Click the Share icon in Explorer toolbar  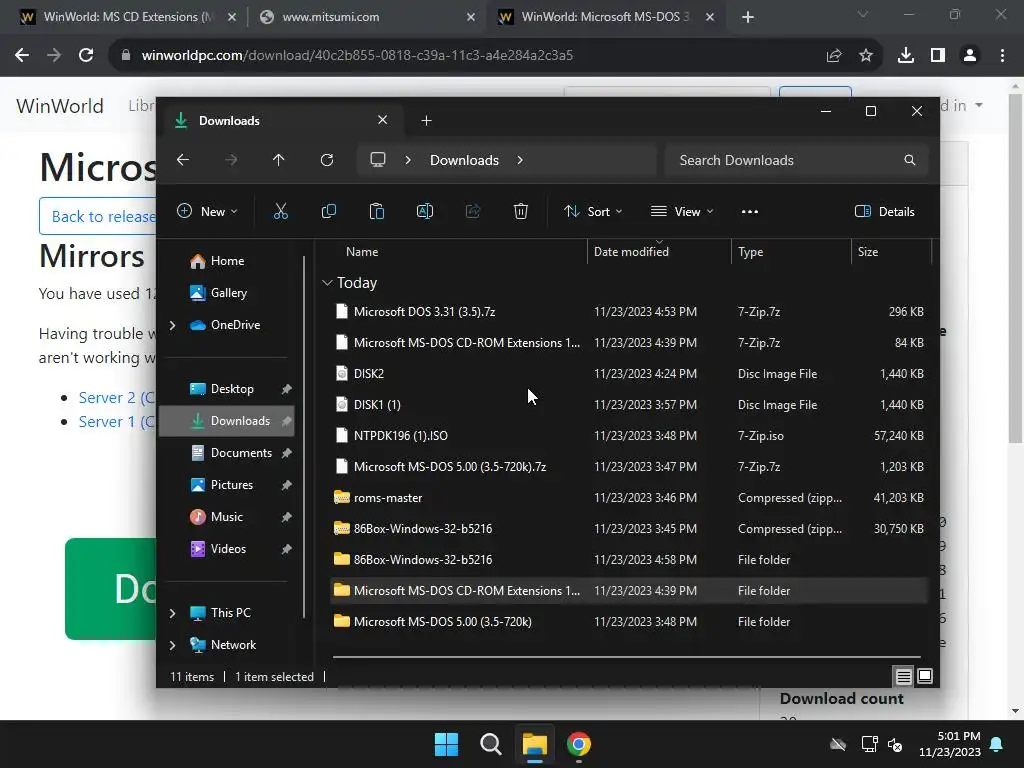pyautogui.click(x=473, y=212)
